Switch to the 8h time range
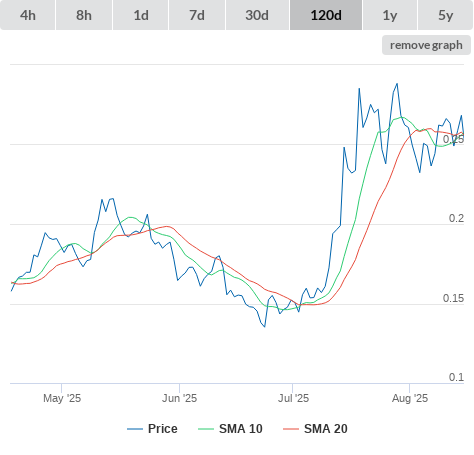 [84, 15]
